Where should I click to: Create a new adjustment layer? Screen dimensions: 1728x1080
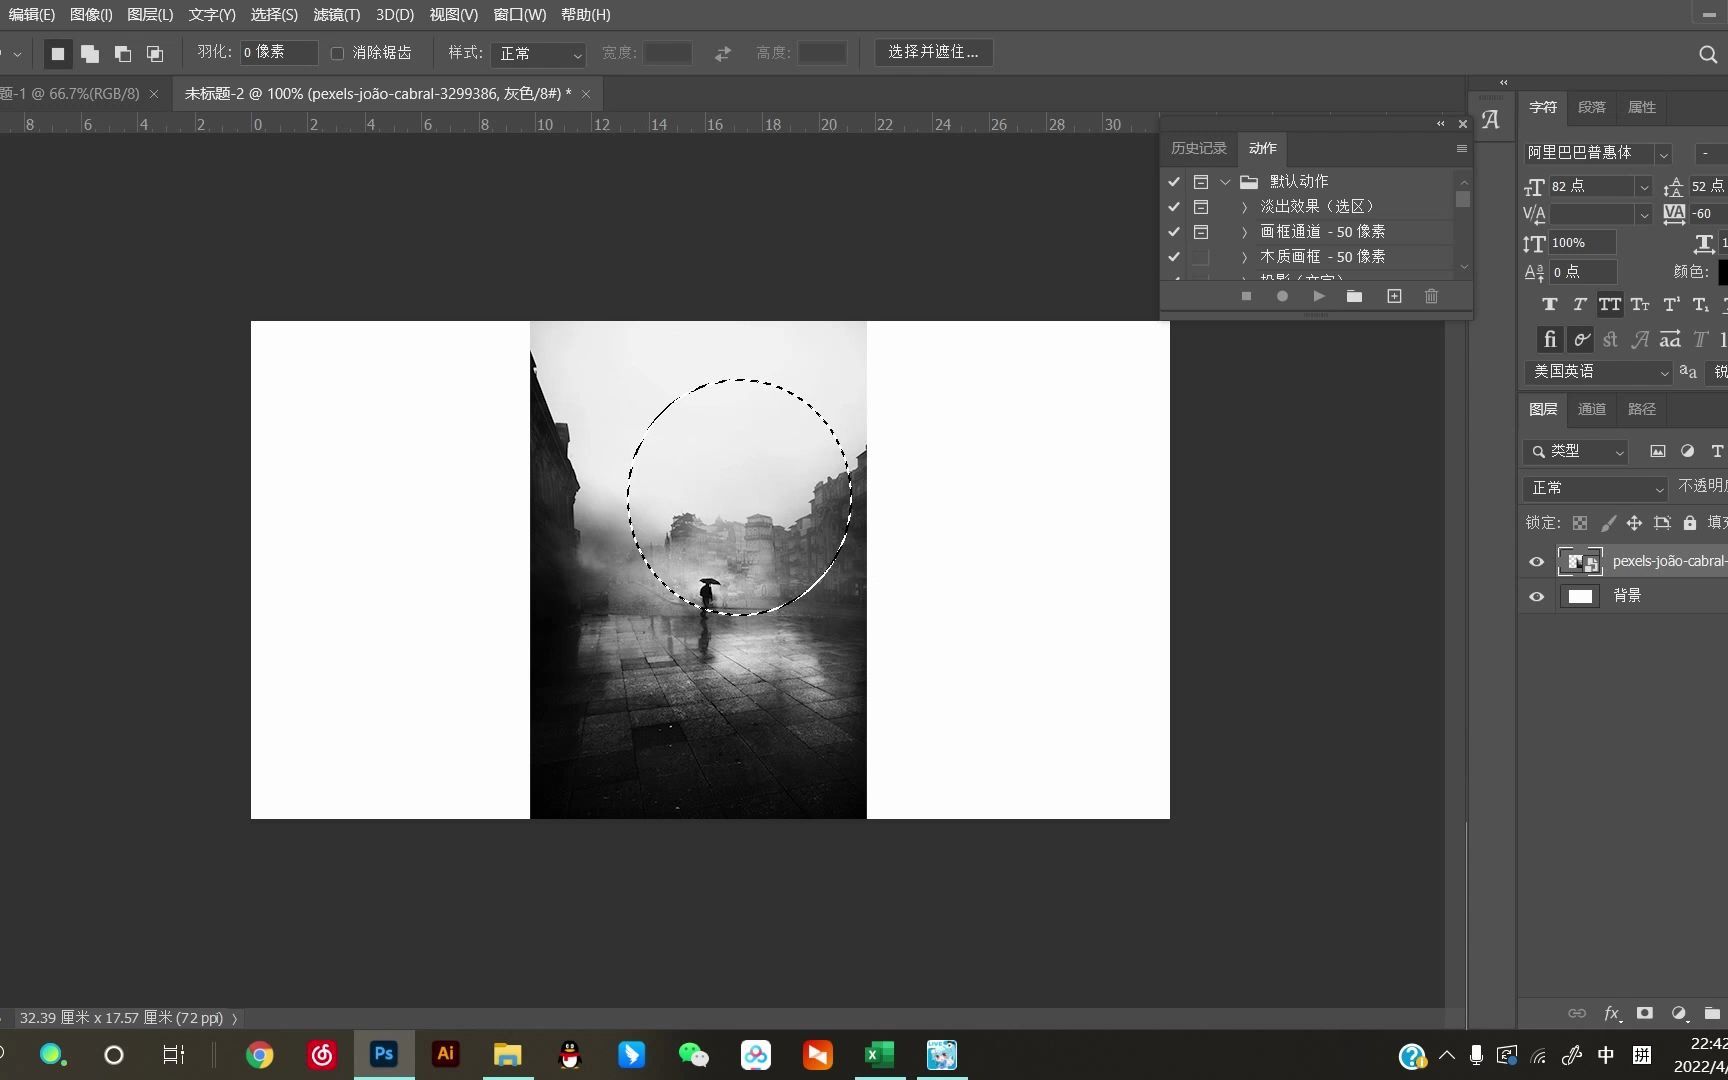[1678, 1013]
